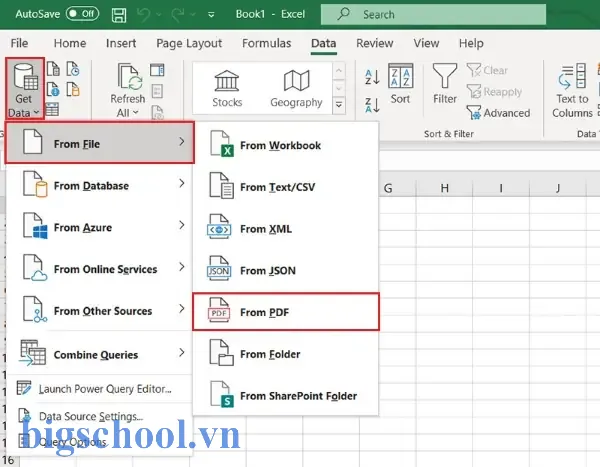
Task: Expand the Data Types gallery more arrow
Action: click(339, 105)
